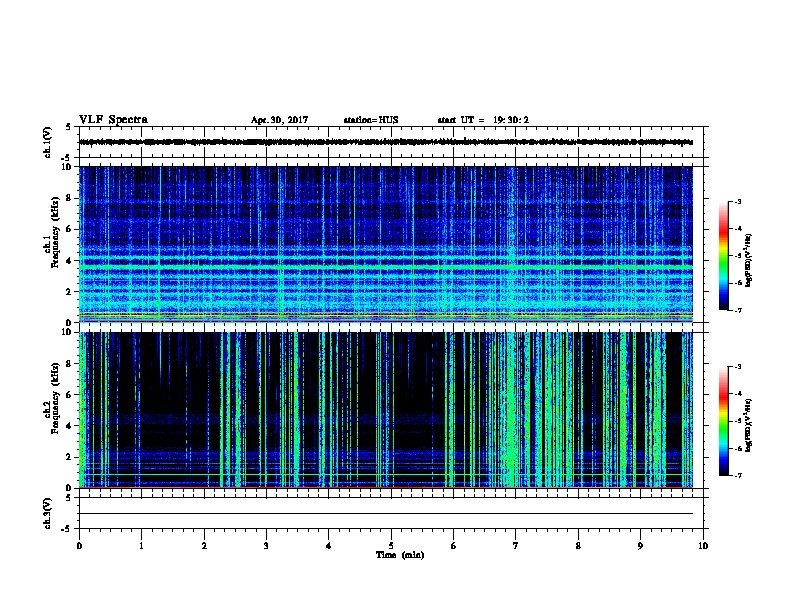
Task: Click the ch.2 "Frequency (kHz)" axis label
Action: point(57,398)
